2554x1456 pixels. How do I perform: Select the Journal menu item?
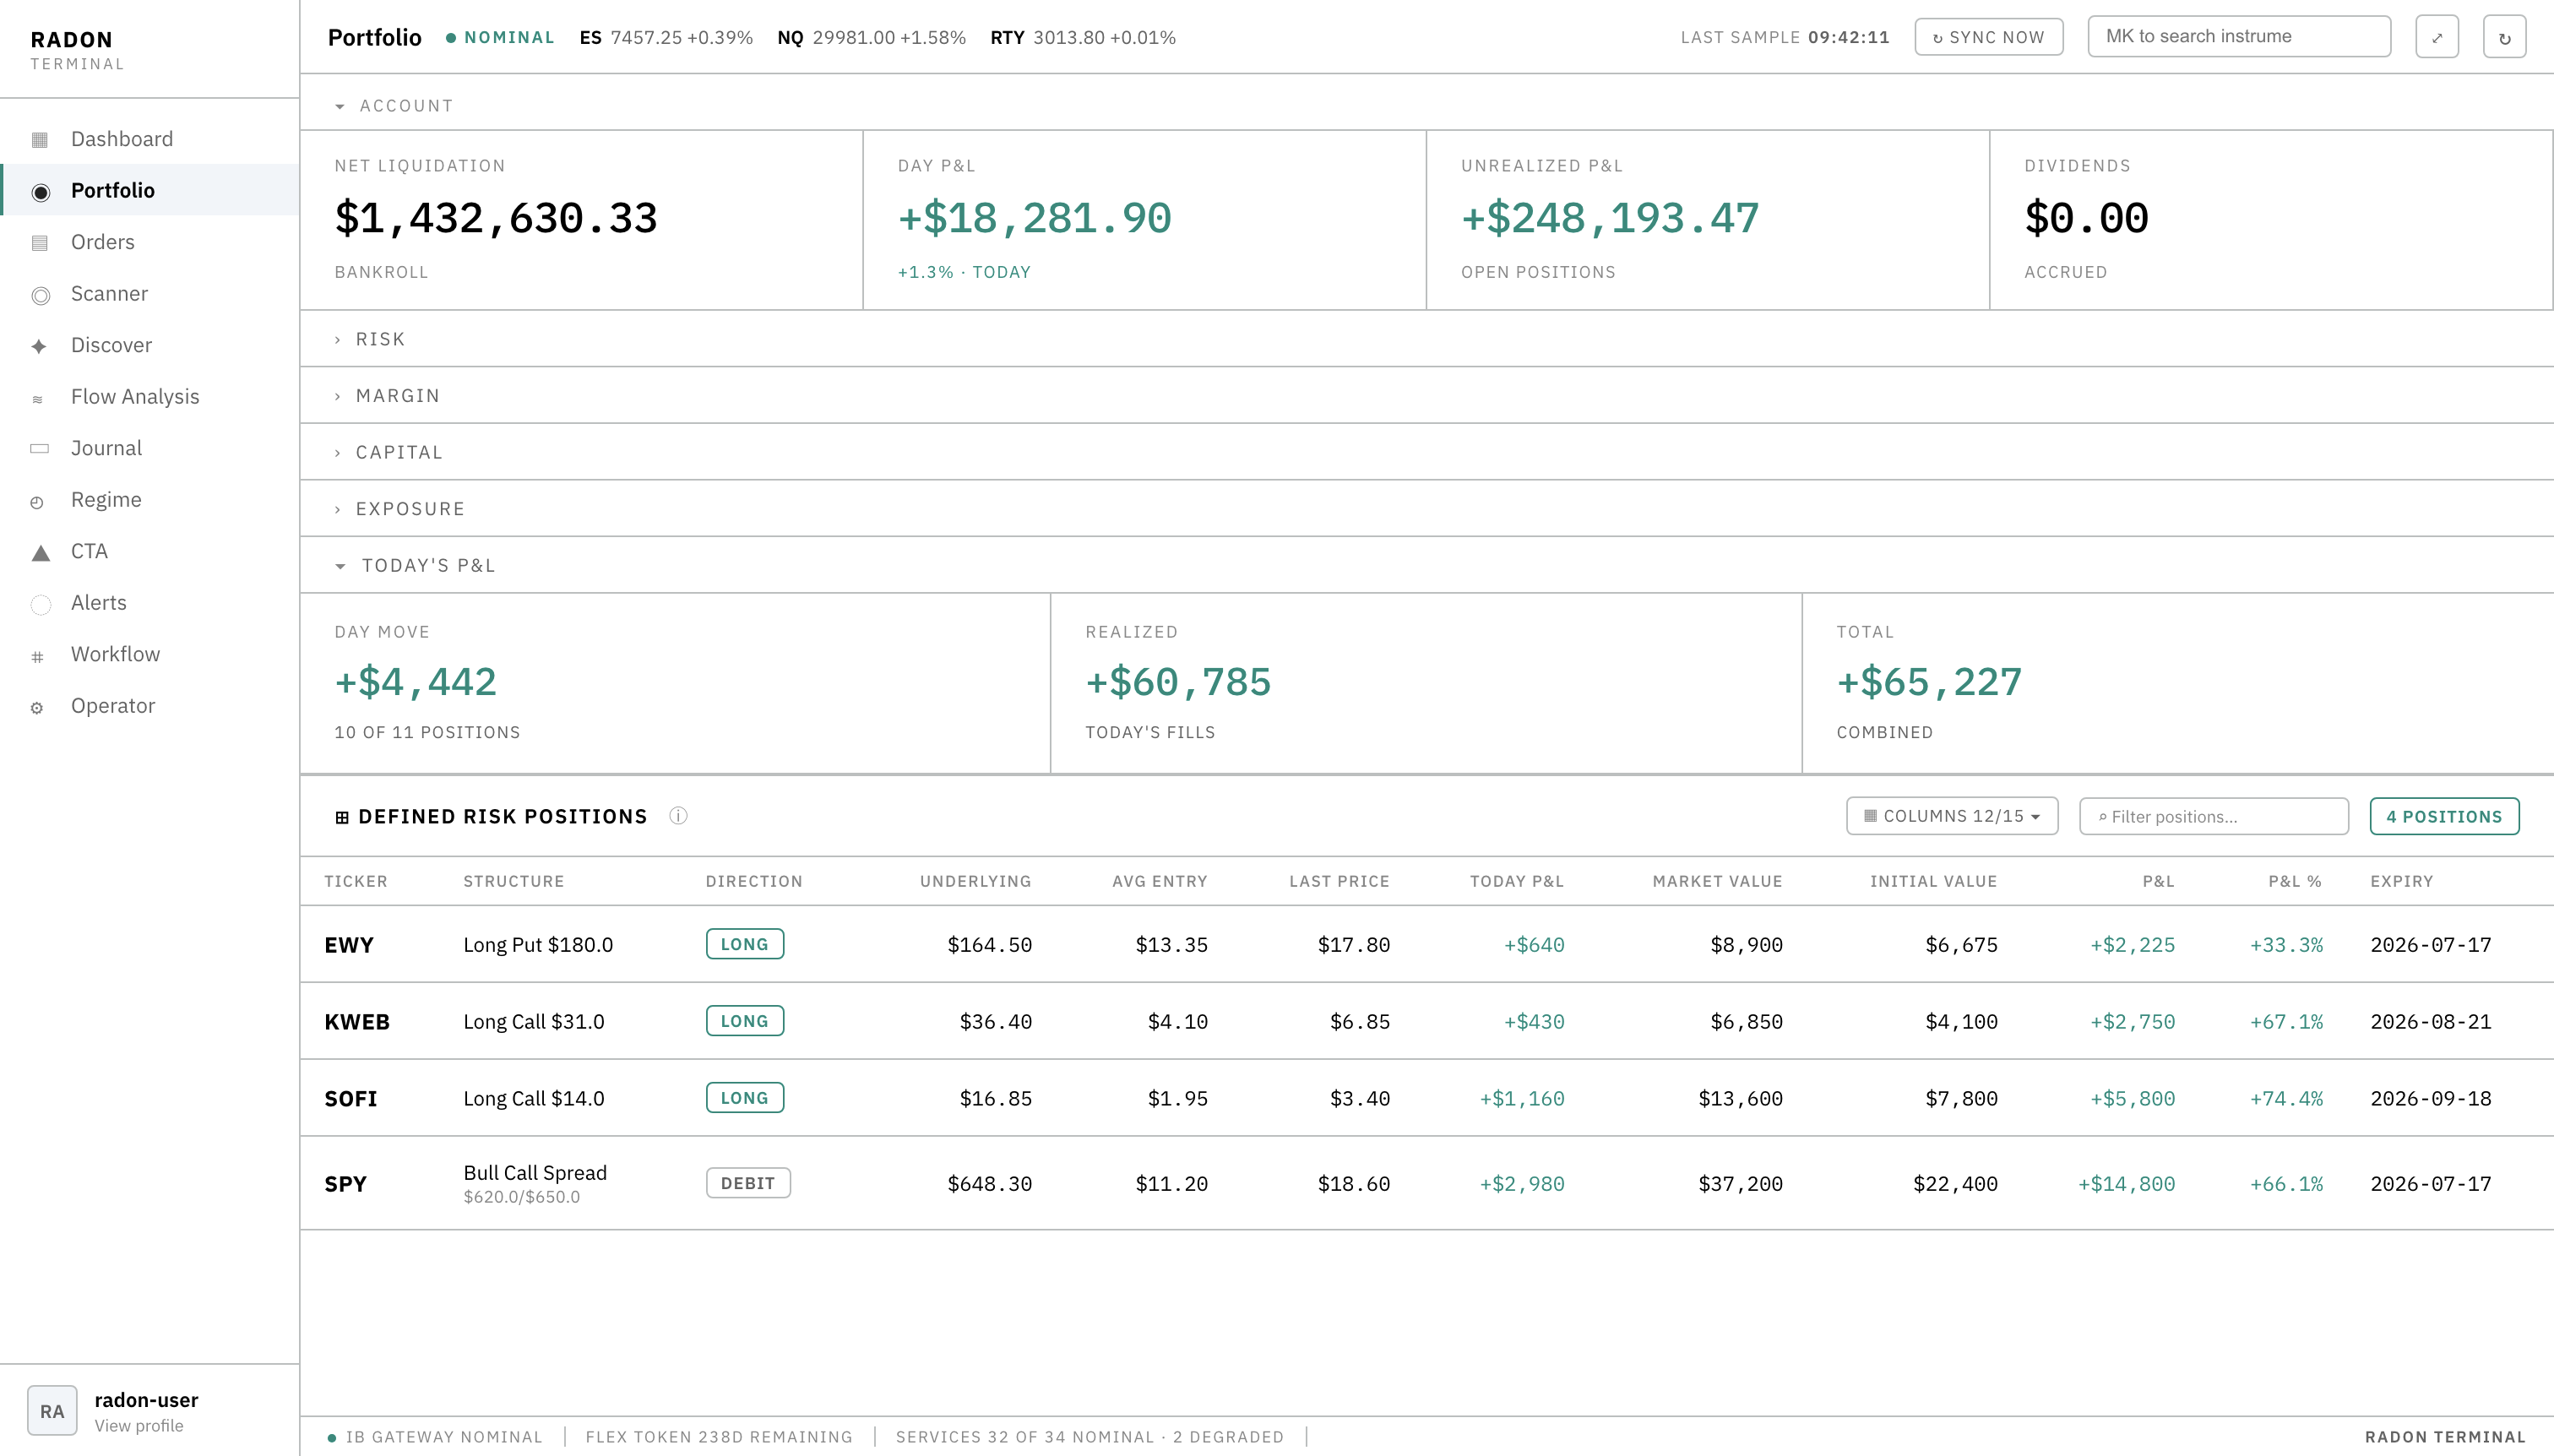(150, 448)
